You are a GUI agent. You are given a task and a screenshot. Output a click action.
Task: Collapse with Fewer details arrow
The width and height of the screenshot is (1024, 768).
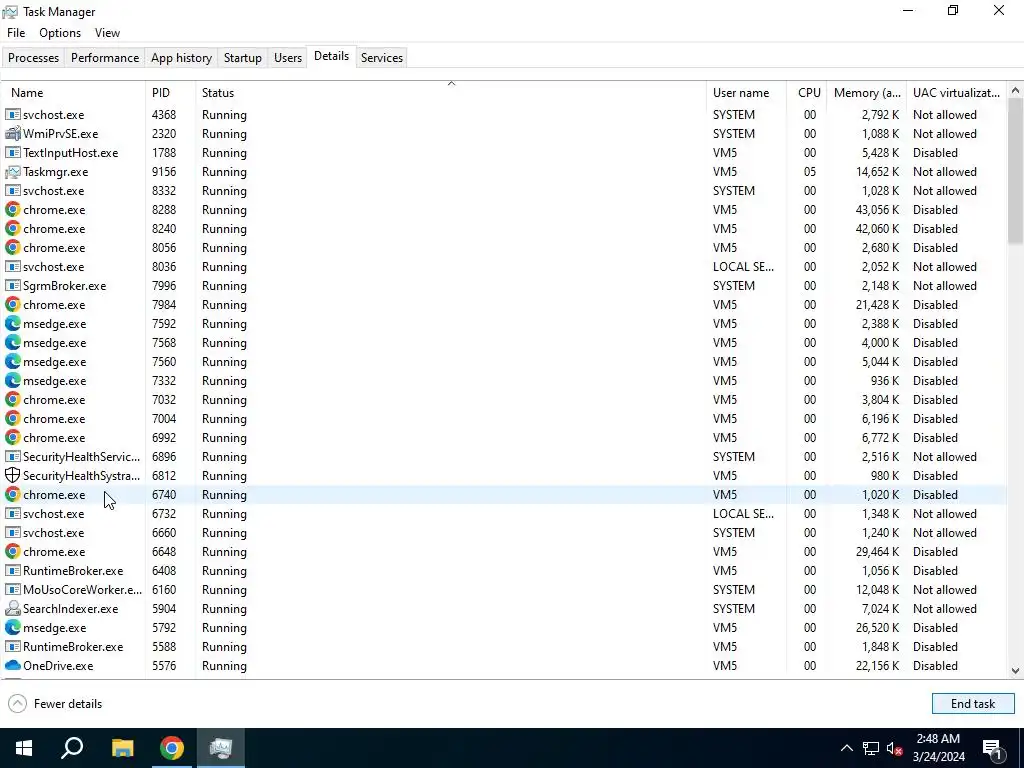point(18,703)
